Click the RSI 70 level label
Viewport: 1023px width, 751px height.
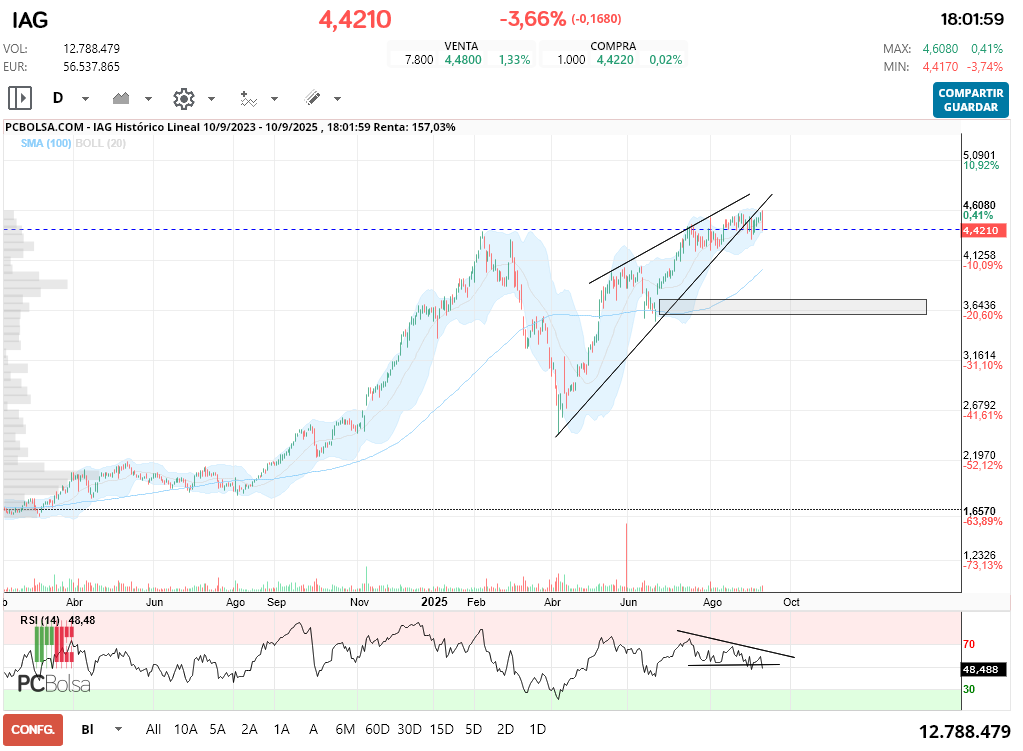point(969,645)
